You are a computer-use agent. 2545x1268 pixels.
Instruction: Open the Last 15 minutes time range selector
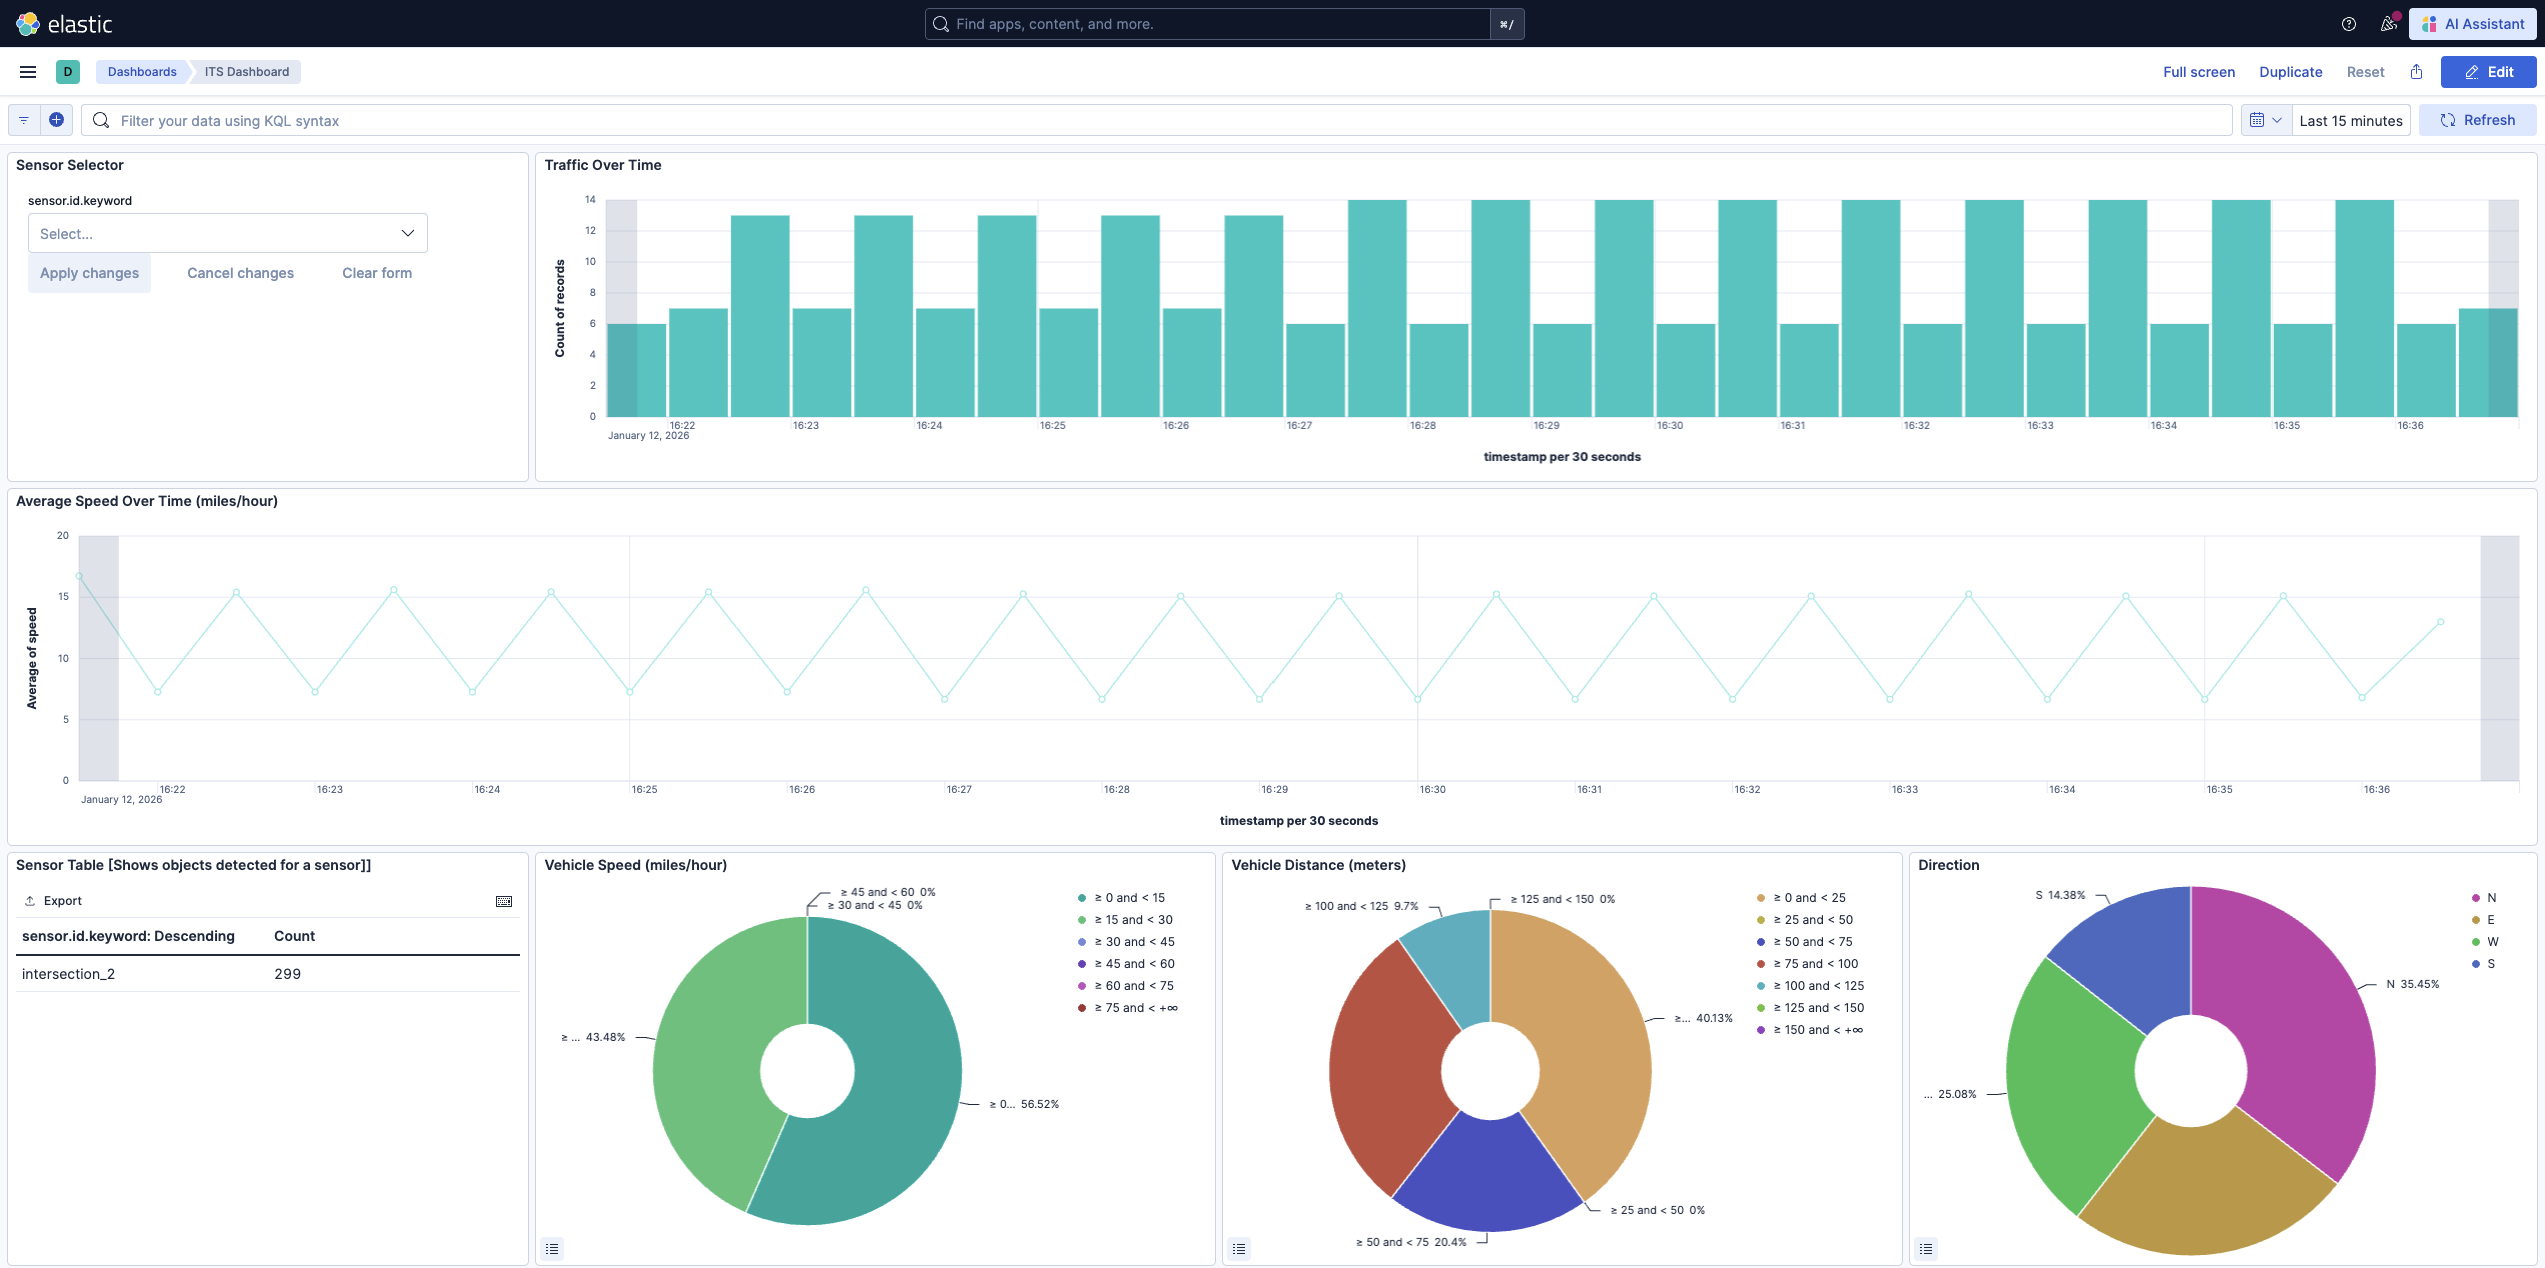pos(2350,119)
